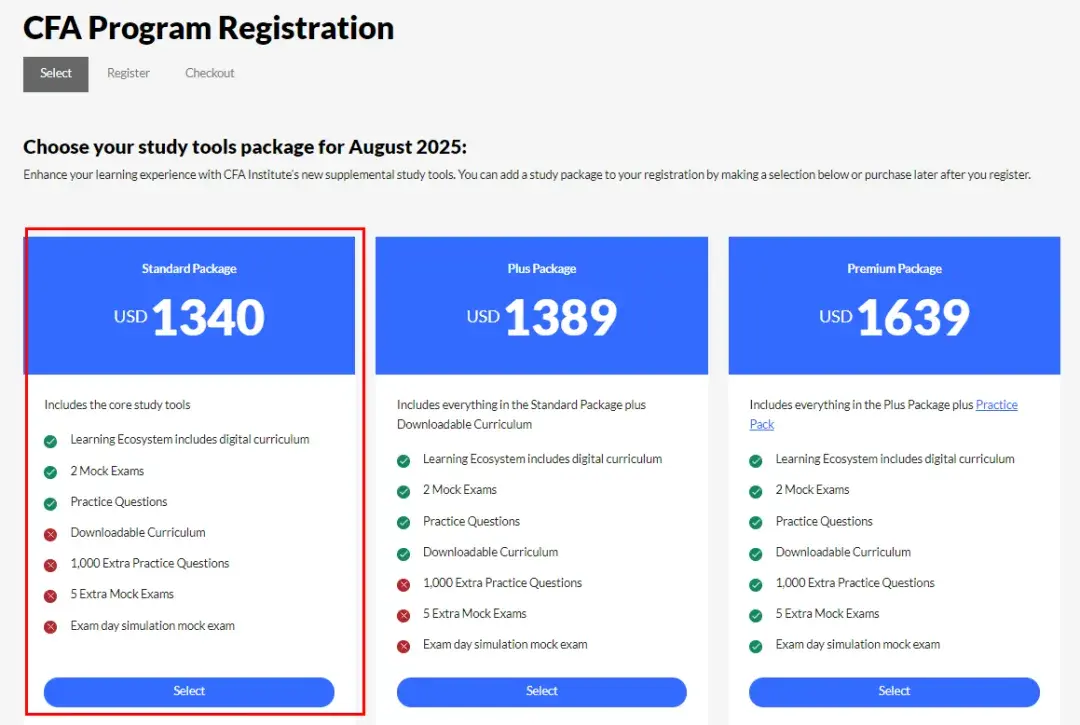Click red X beside Plus Exam day simulation
Screen dimensions: 1080x725
point(404,647)
